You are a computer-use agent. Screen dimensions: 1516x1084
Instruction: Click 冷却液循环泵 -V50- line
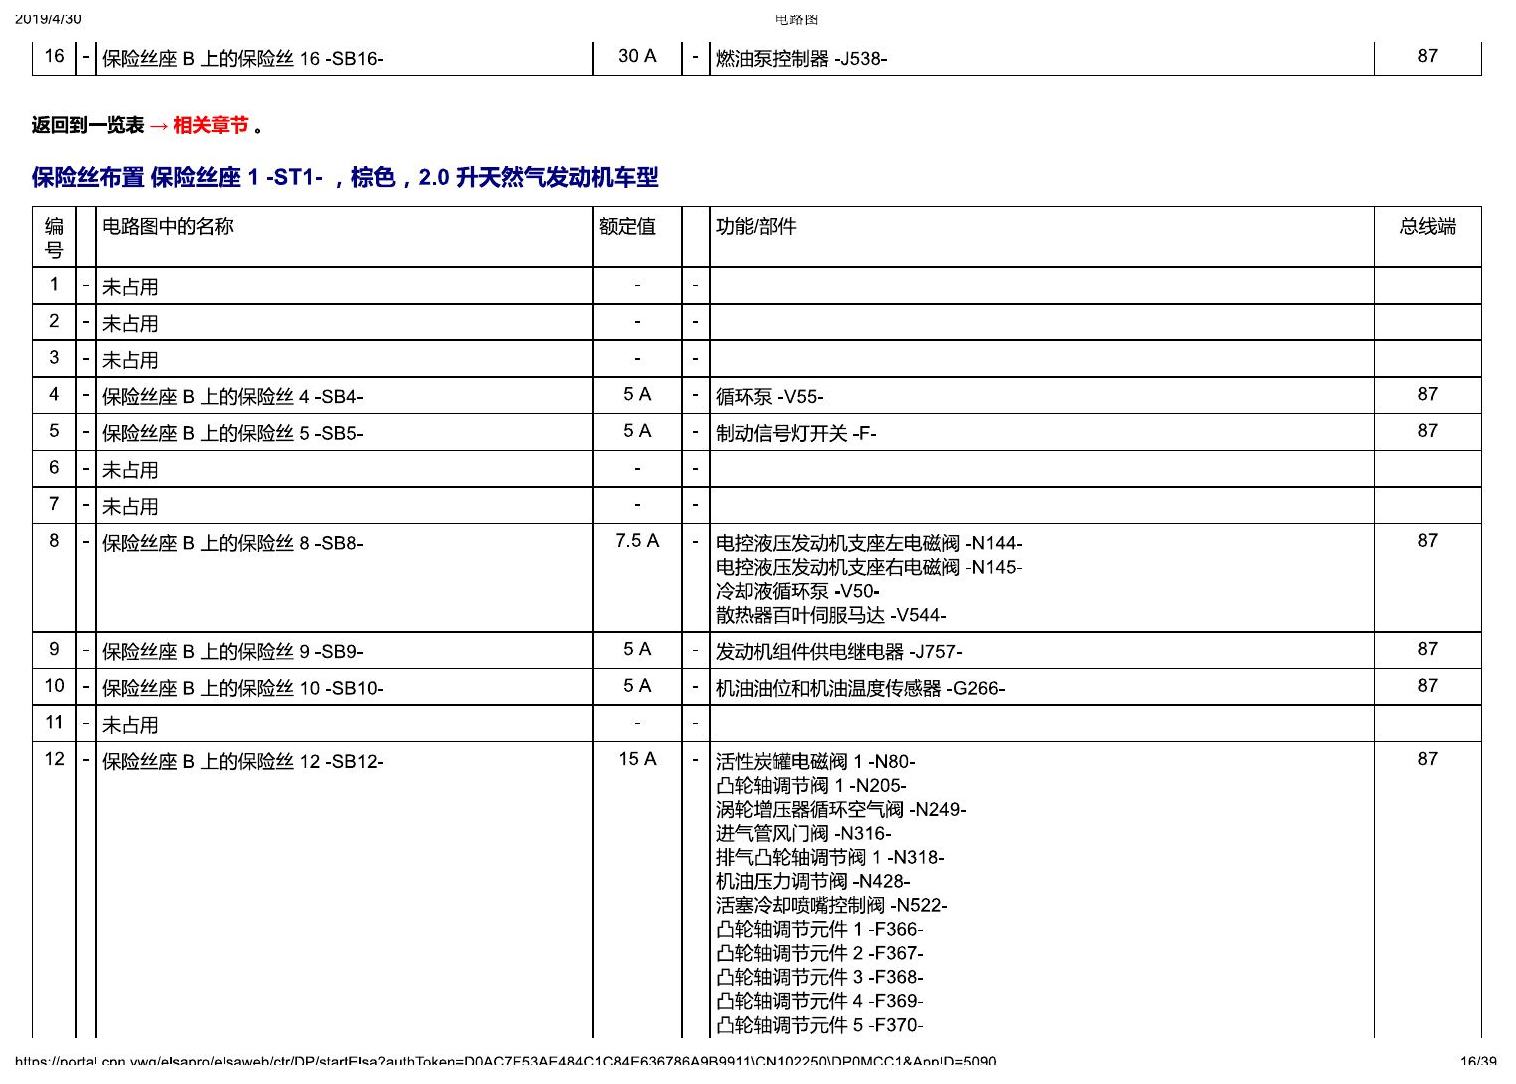(x=798, y=591)
